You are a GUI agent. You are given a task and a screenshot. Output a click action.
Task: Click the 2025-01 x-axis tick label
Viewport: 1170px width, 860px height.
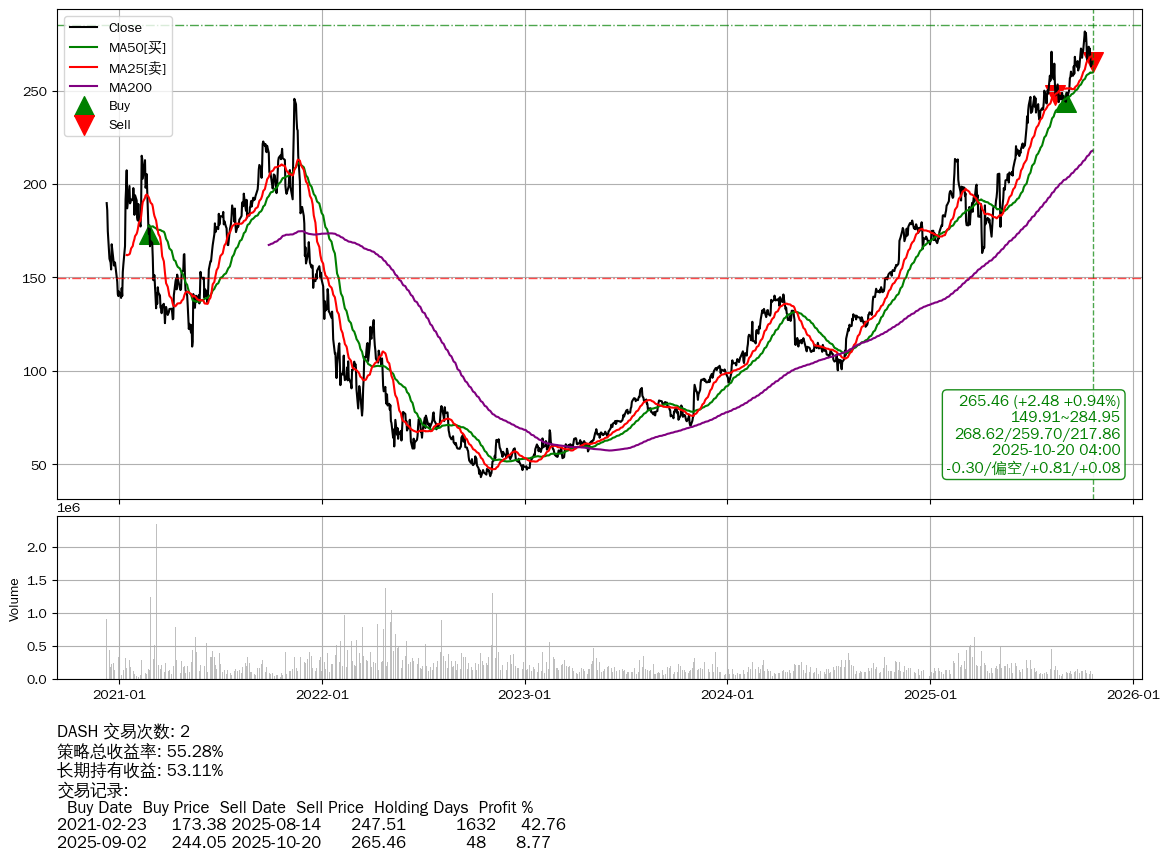[930, 694]
